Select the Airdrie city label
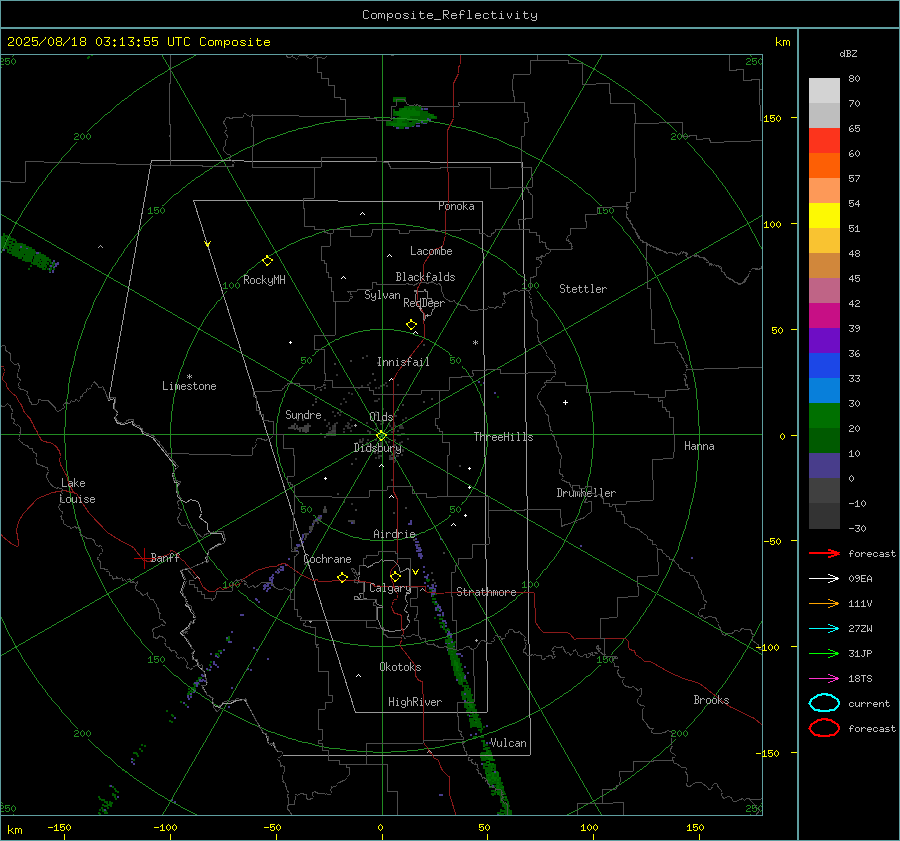 pyautogui.click(x=394, y=534)
